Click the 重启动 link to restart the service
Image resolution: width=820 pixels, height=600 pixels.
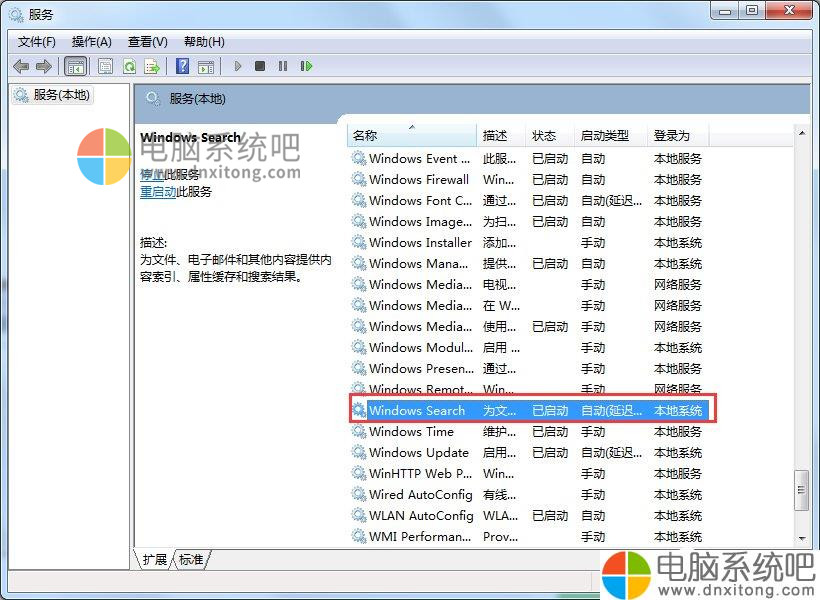158,192
